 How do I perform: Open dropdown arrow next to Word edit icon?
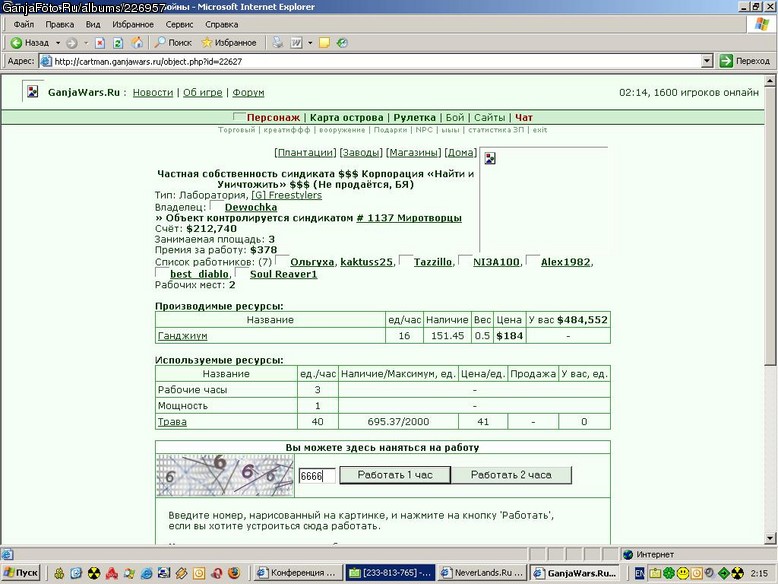tap(310, 43)
